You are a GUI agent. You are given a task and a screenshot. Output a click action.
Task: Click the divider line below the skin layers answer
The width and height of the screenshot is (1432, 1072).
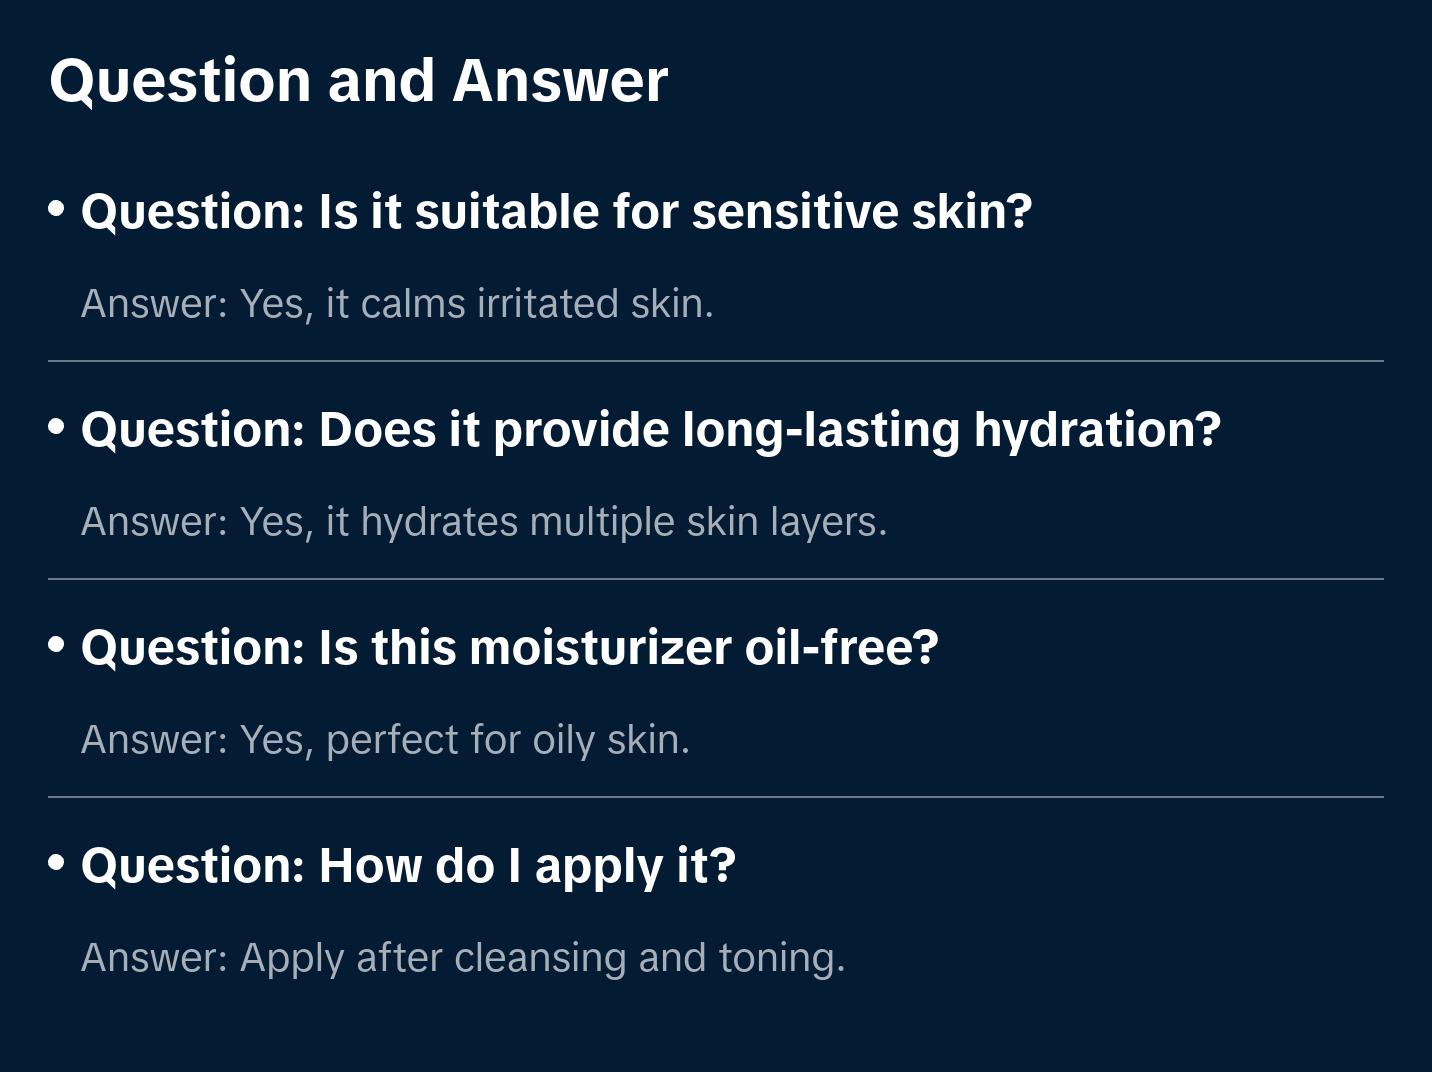click(716, 579)
